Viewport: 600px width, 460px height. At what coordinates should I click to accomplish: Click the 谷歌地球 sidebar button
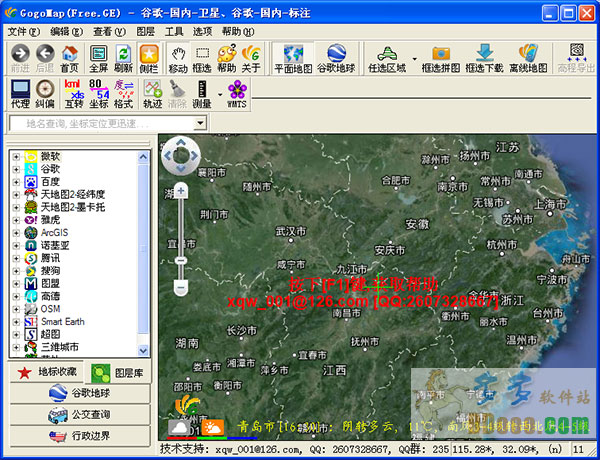pyautogui.click(x=80, y=393)
